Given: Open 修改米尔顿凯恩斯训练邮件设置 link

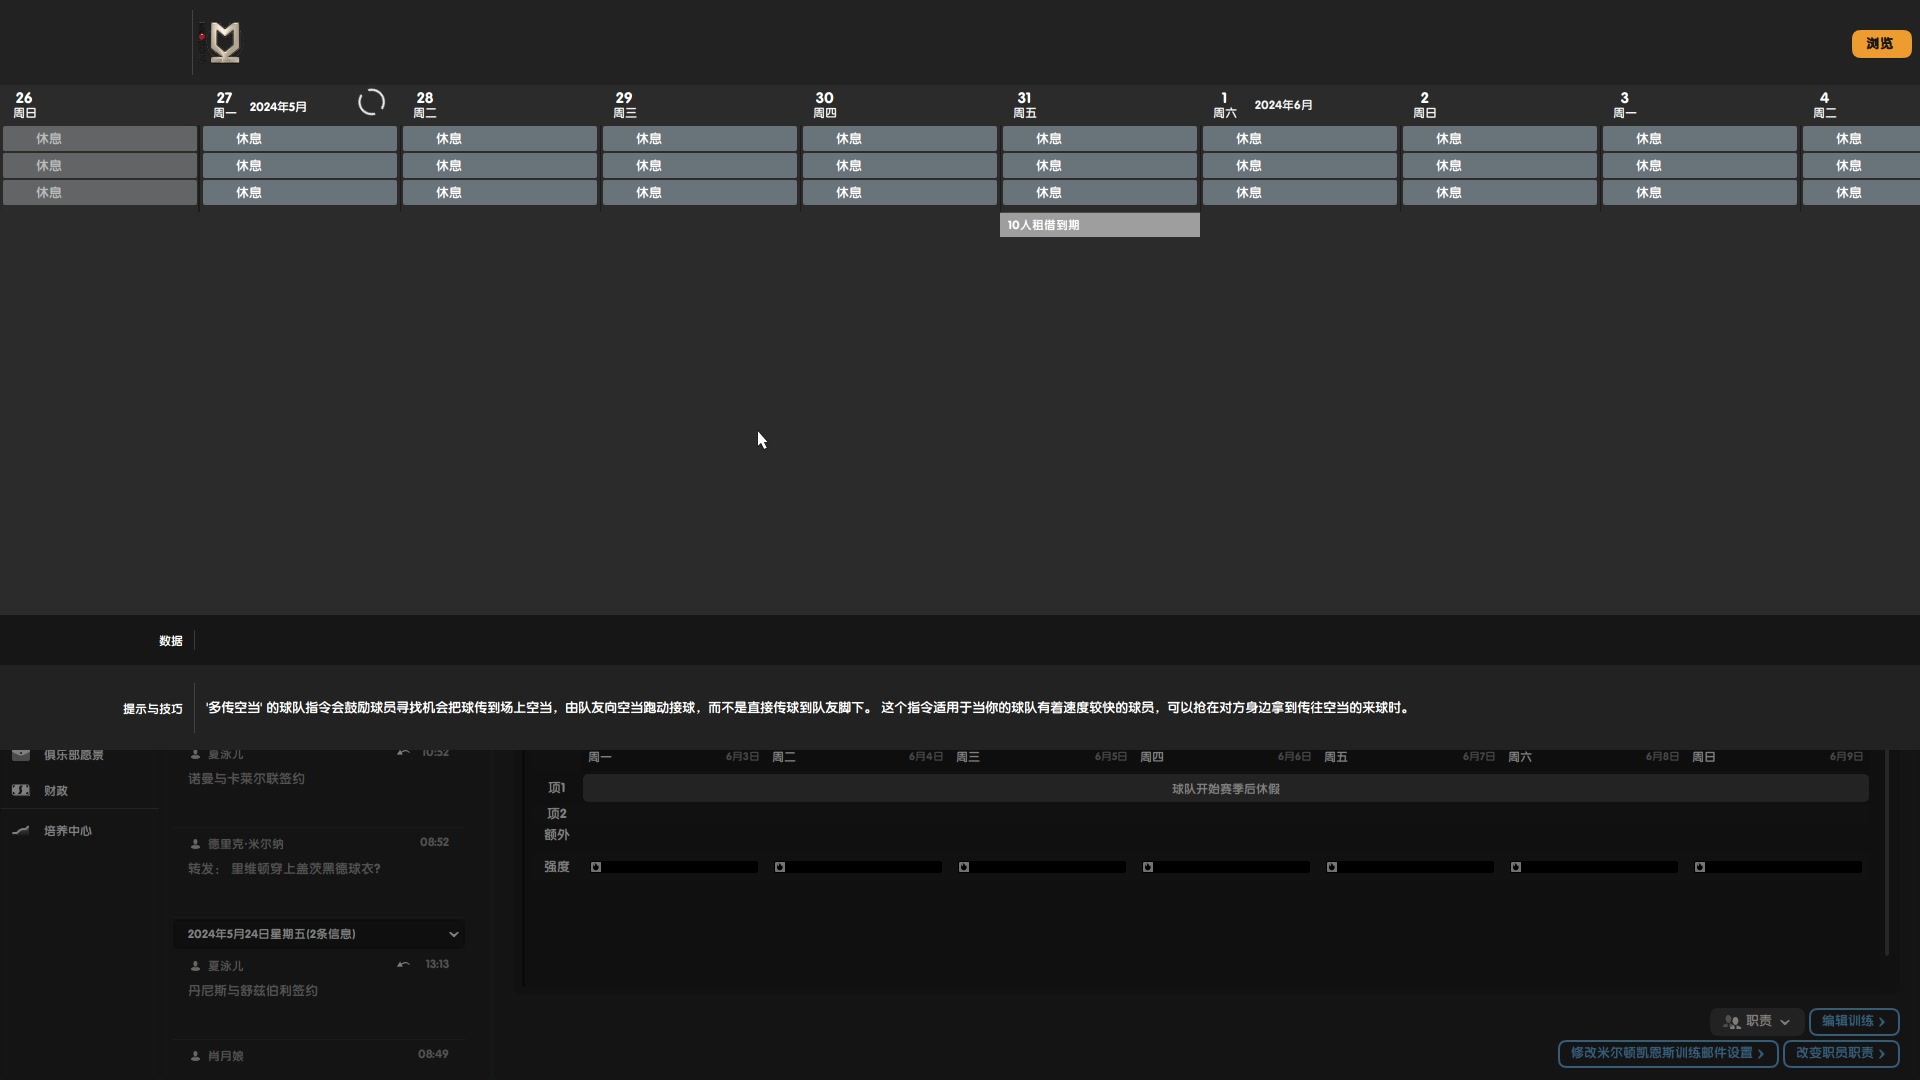Looking at the screenshot, I should pyautogui.click(x=1667, y=1053).
